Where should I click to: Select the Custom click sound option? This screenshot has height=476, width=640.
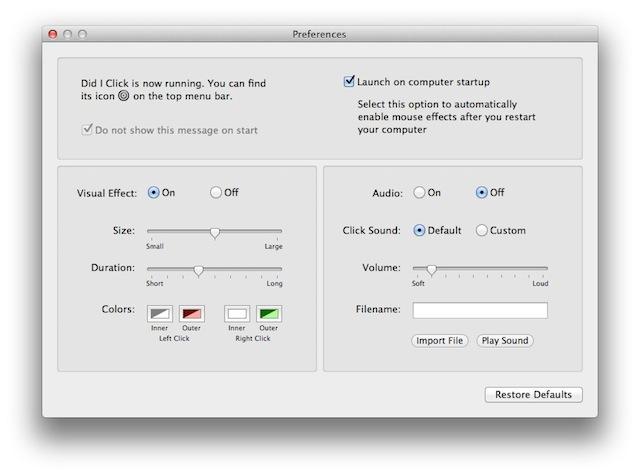pos(482,231)
